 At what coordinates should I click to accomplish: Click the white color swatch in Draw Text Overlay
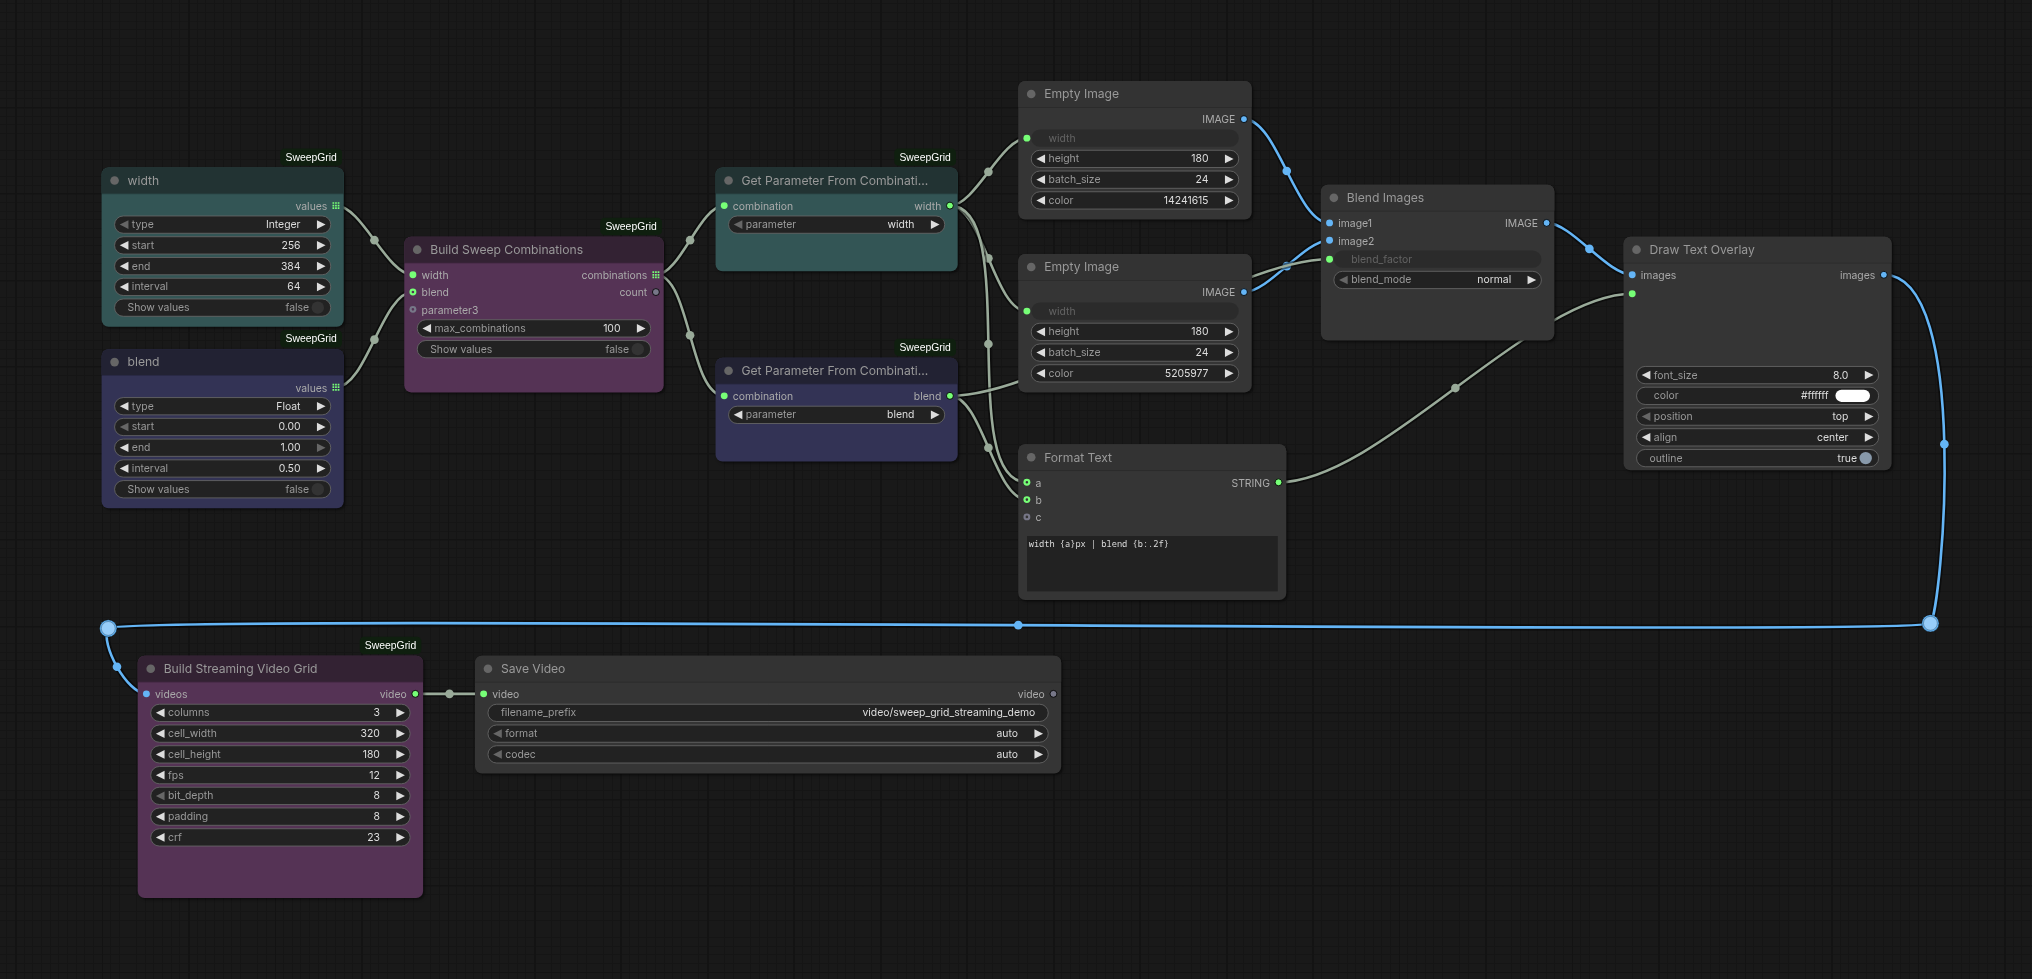tap(1852, 396)
